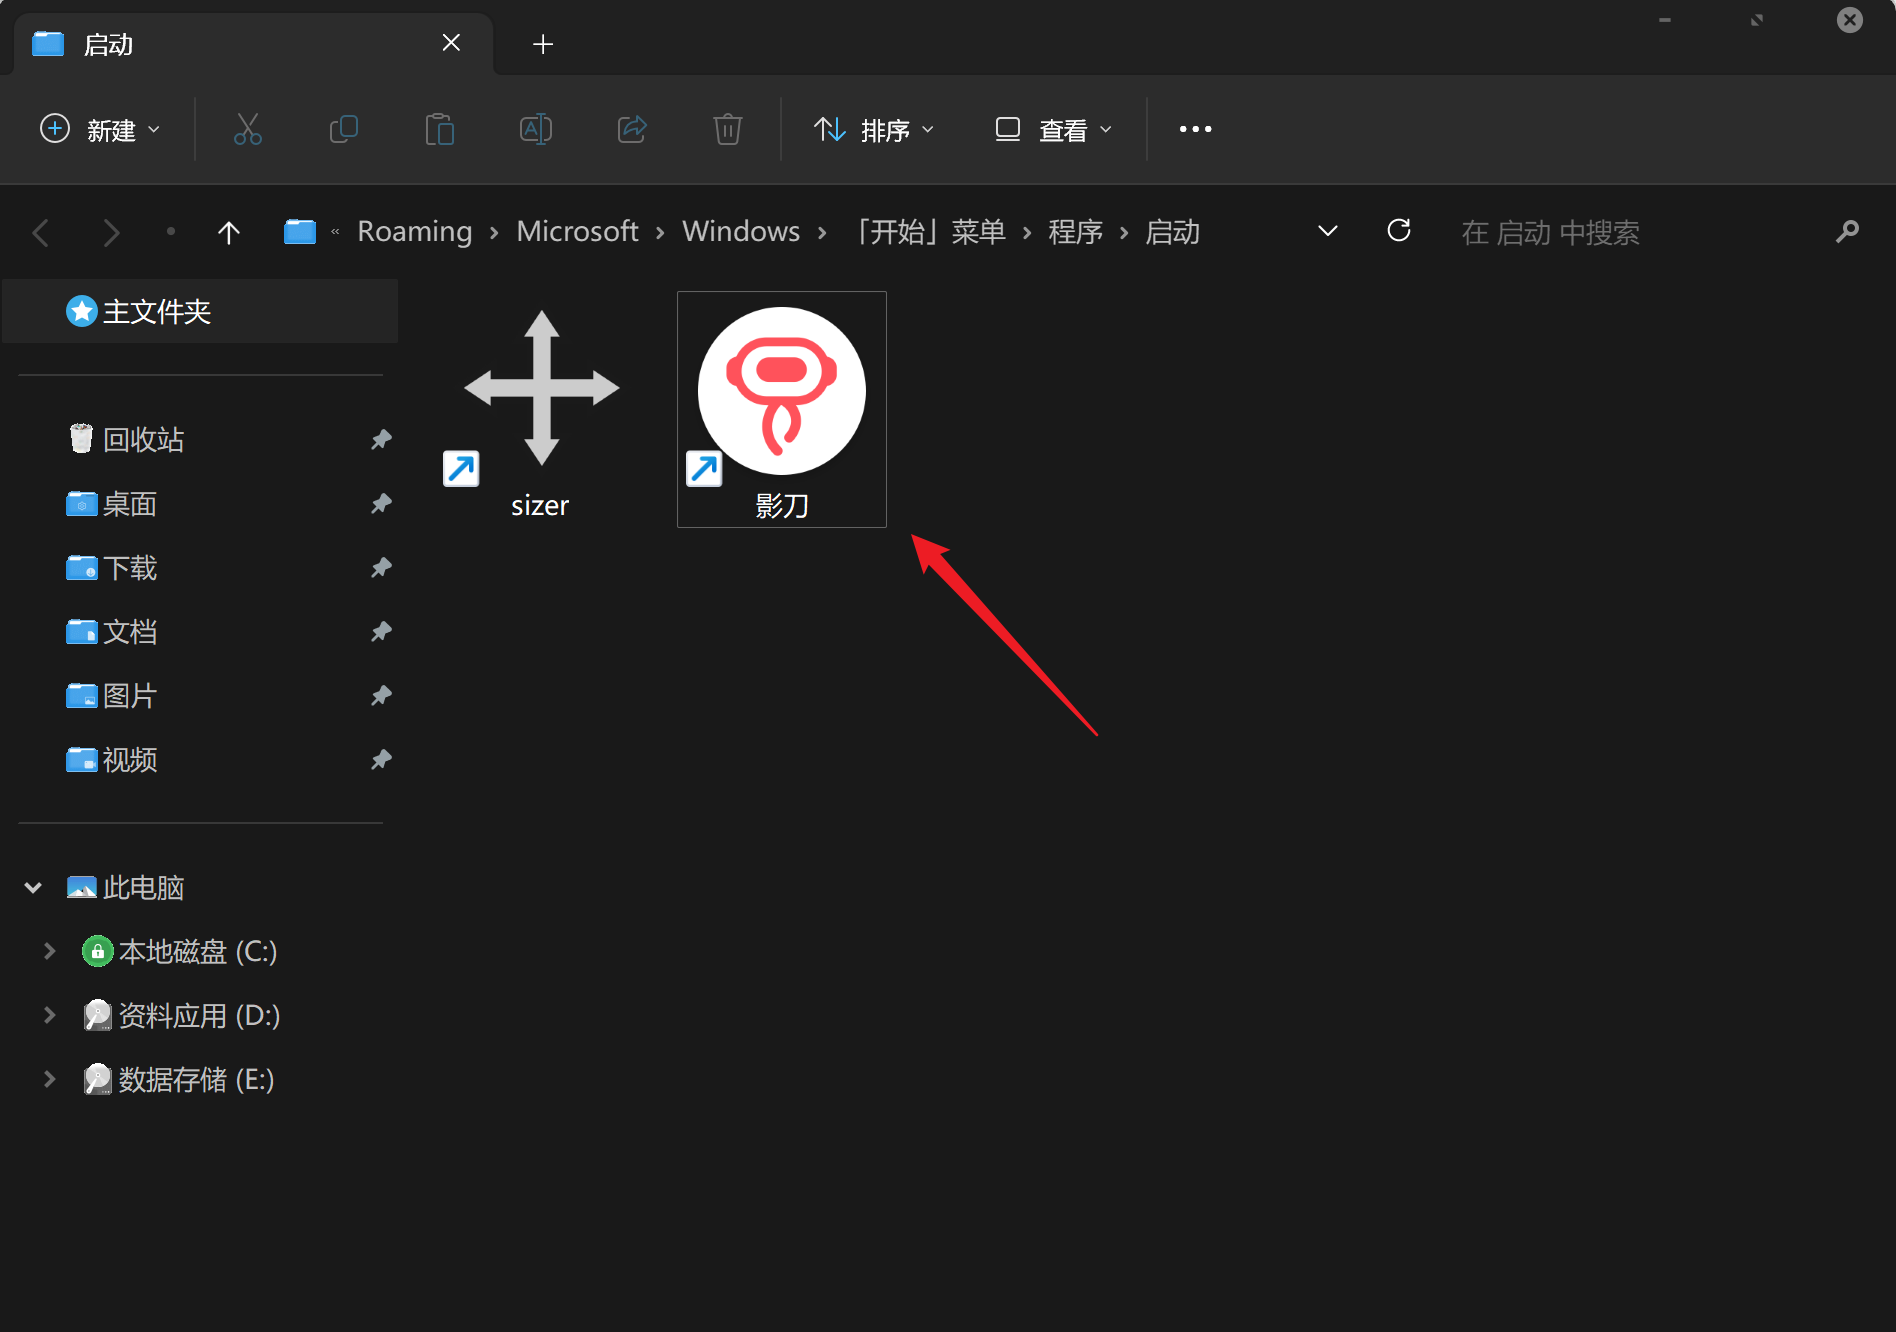Open 下载 in sidebar

coord(130,568)
